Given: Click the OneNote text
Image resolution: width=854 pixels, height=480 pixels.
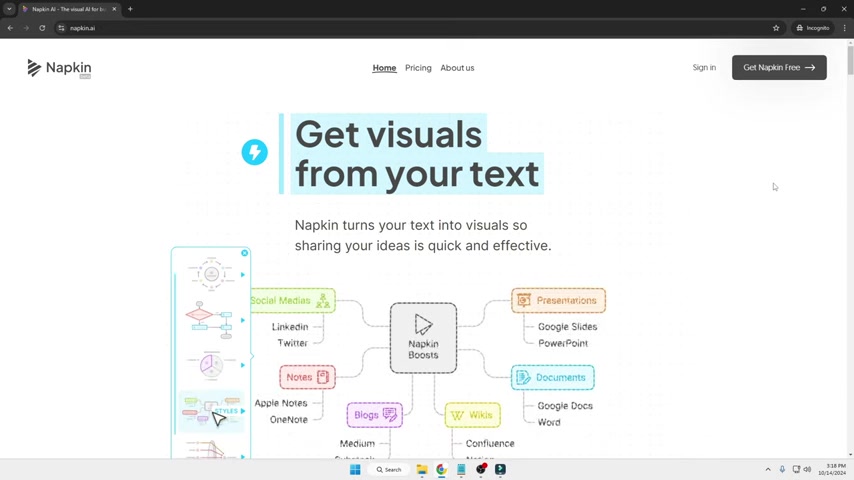Looking at the screenshot, I should pyautogui.click(x=289, y=420).
